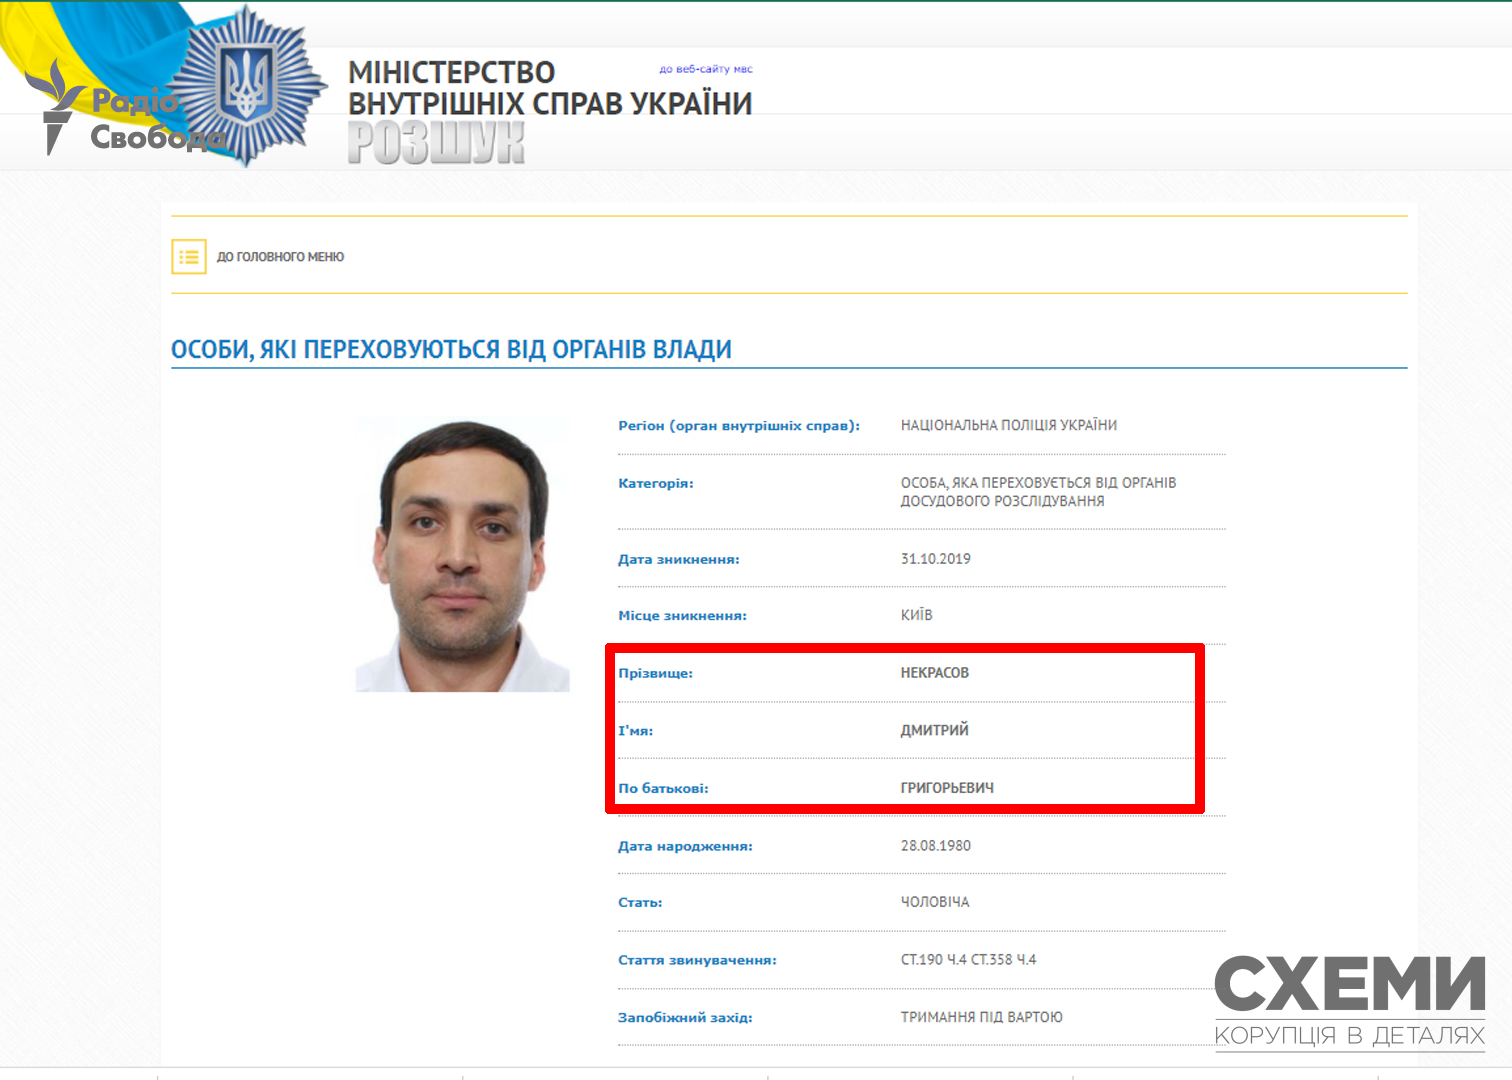Open the 'до веб-сайту мвс' link

pyautogui.click(x=705, y=69)
